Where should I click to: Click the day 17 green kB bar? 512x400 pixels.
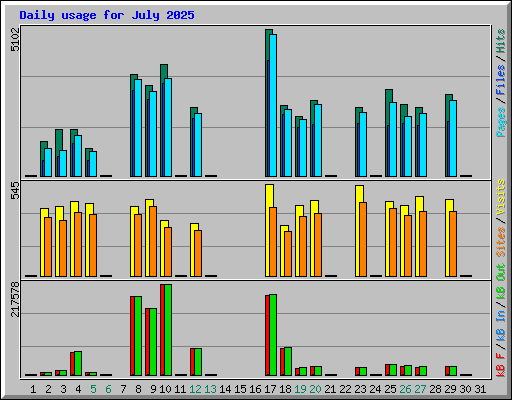pyautogui.click(x=273, y=335)
